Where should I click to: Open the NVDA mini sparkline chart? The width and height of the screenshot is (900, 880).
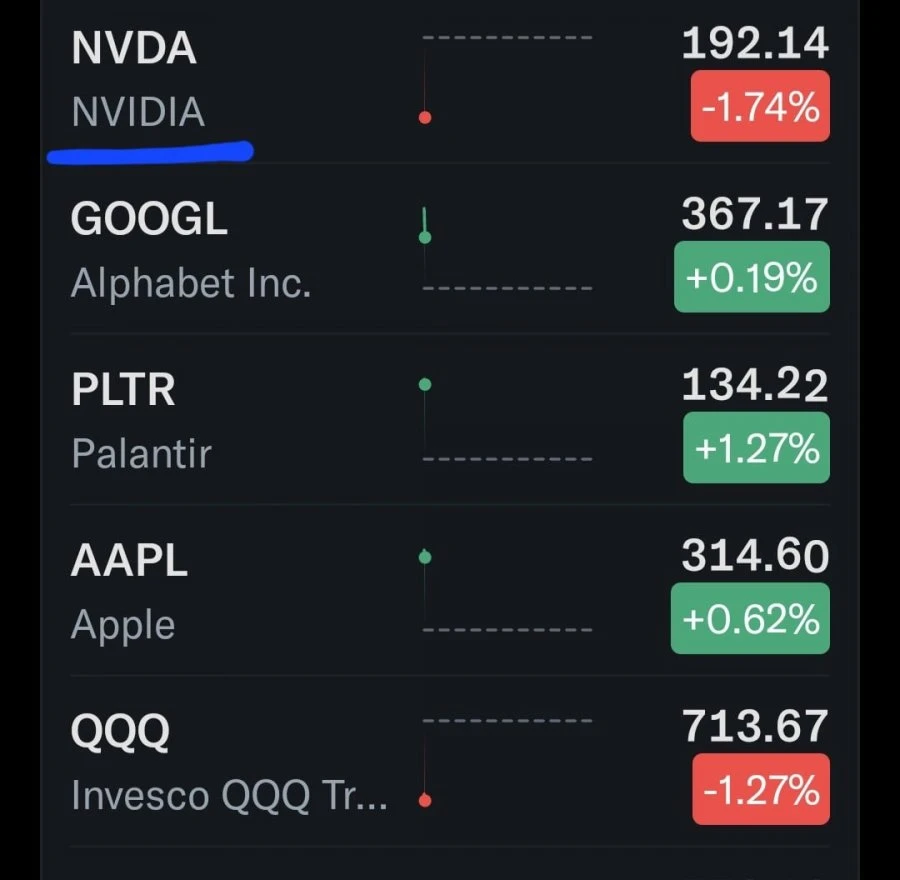tap(507, 78)
